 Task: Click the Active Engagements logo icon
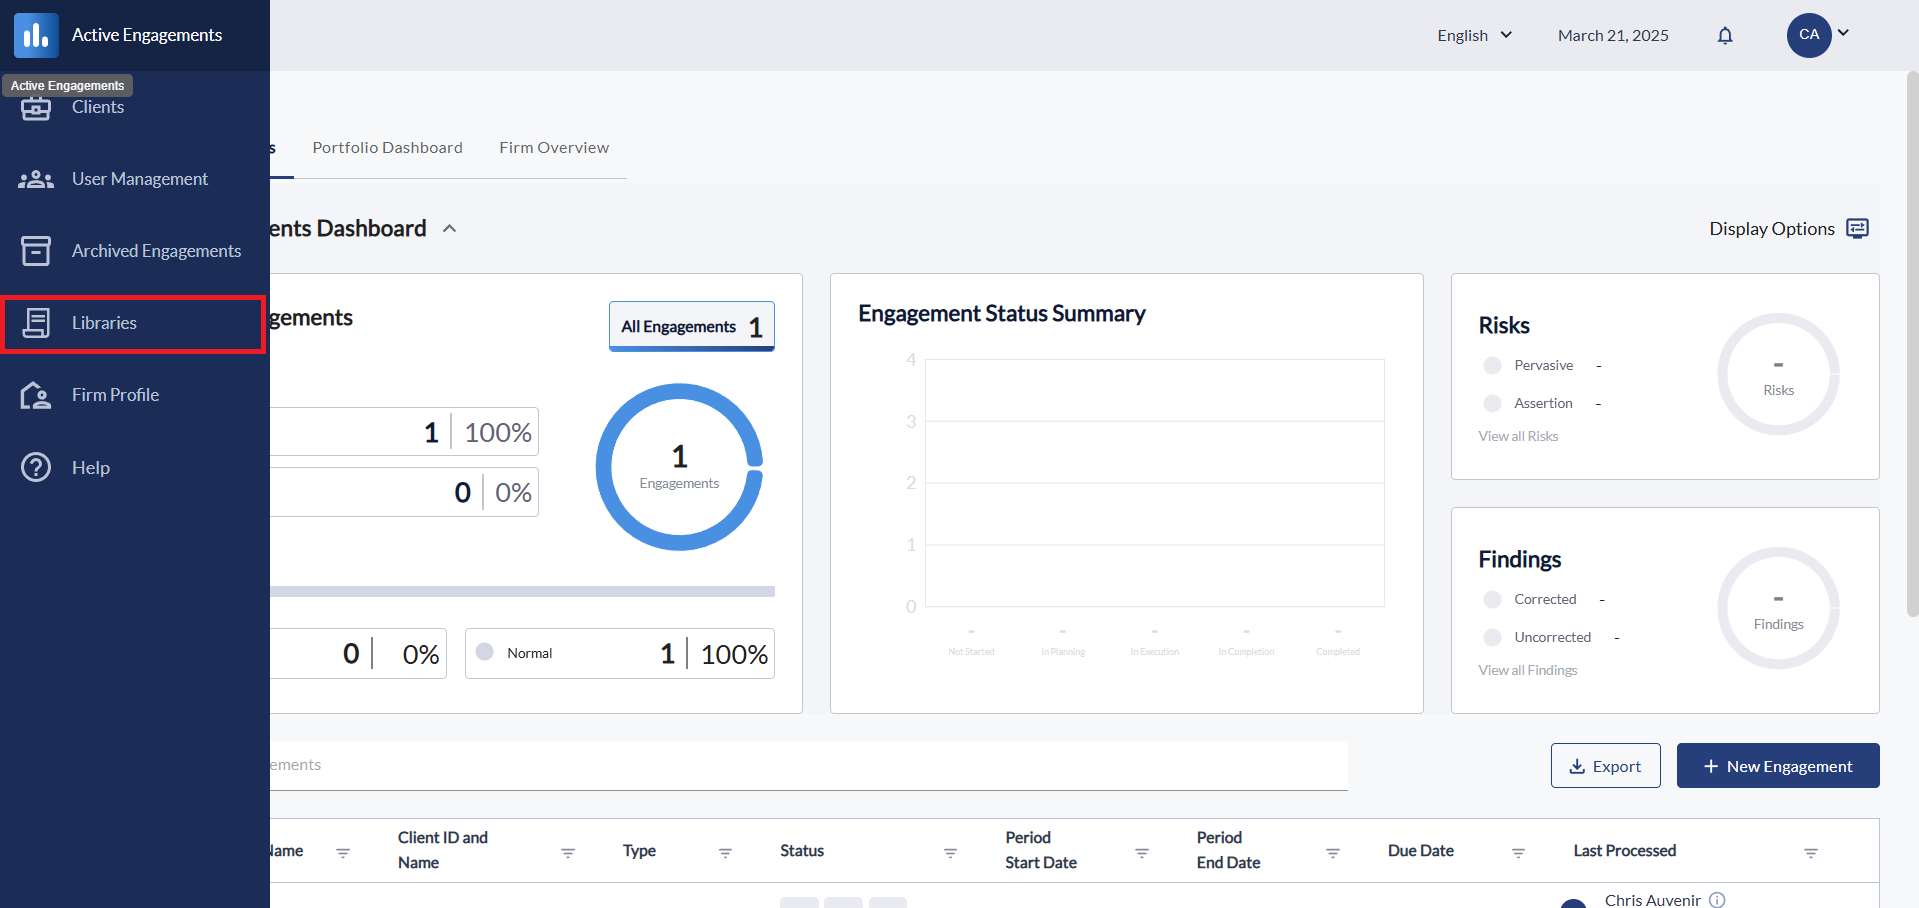(x=36, y=35)
